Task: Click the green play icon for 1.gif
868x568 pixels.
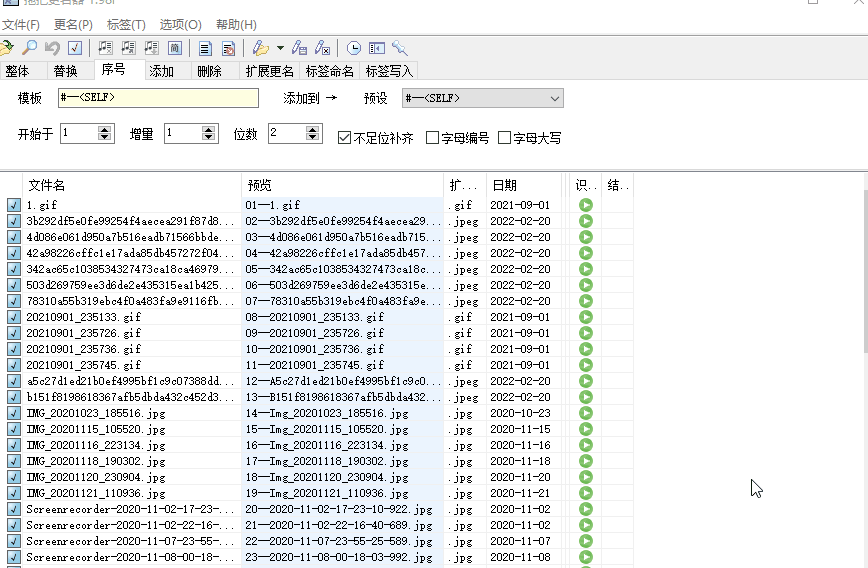Action: [586, 205]
